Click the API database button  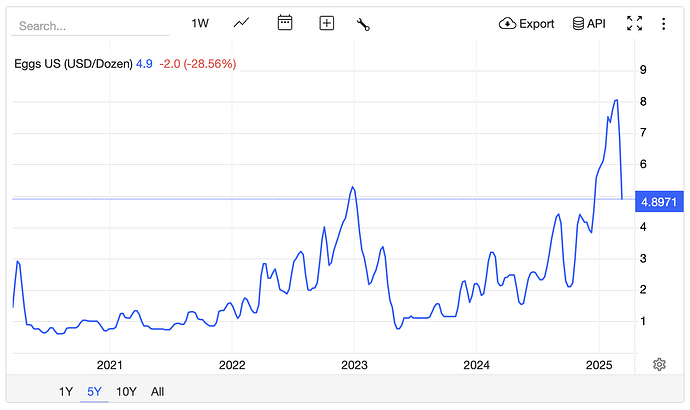click(589, 23)
